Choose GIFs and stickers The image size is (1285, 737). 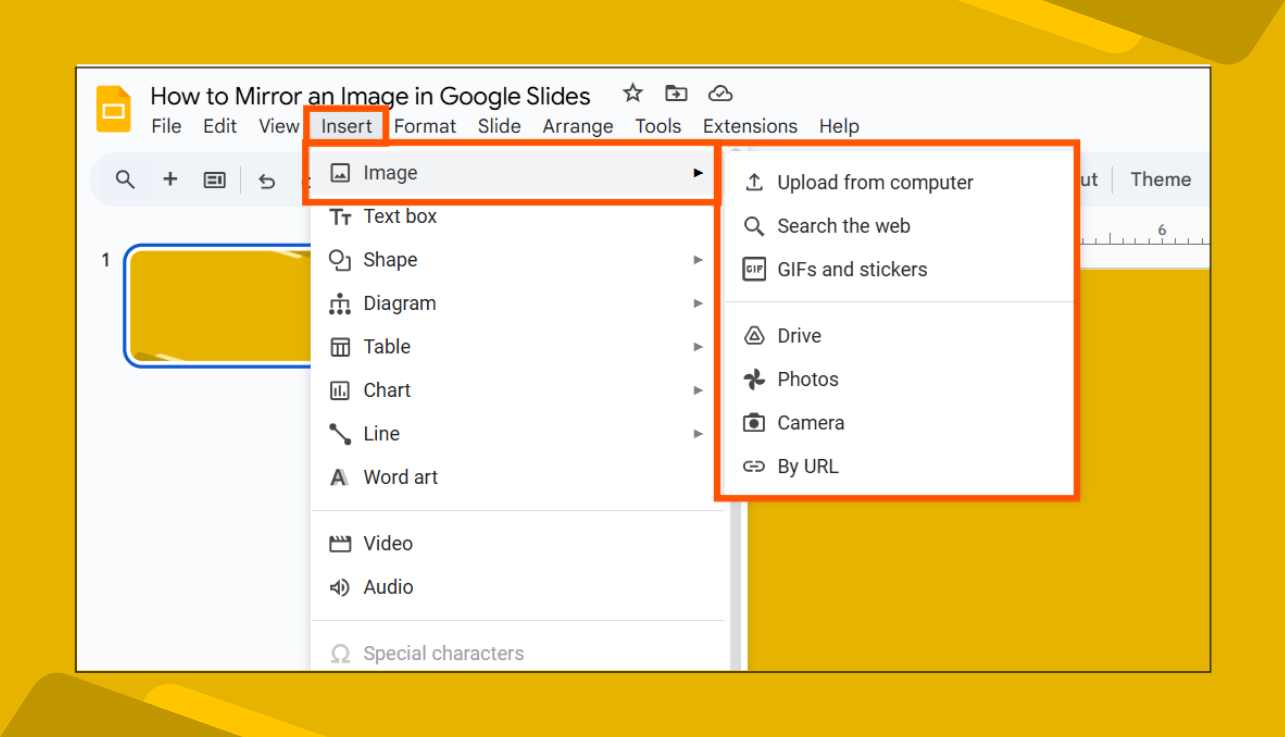click(852, 269)
